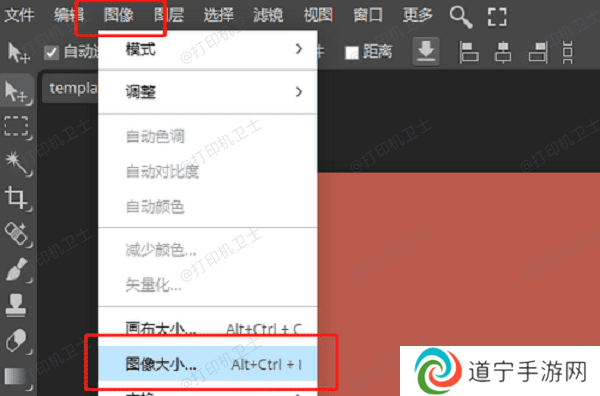Select the Rectangular Marquee tool

(17, 127)
